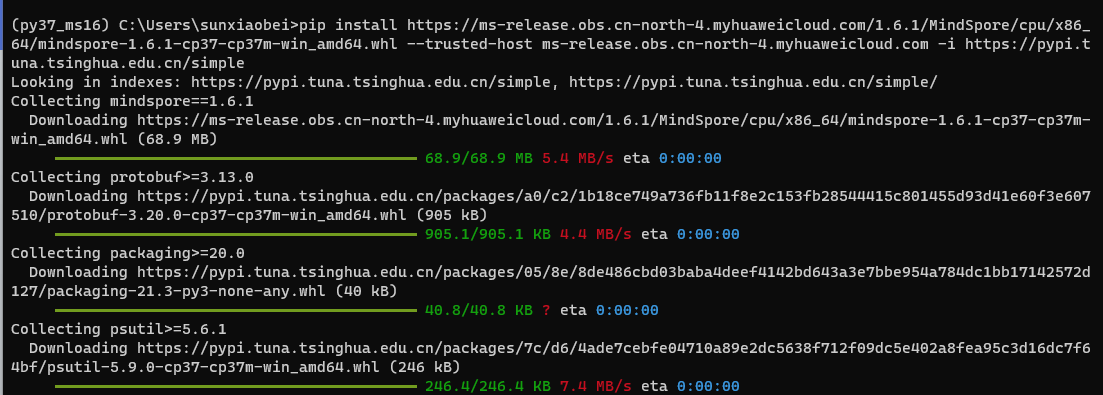Click the 'Looking in indexes' output line
1103x395 pixels.
[474, 82]
